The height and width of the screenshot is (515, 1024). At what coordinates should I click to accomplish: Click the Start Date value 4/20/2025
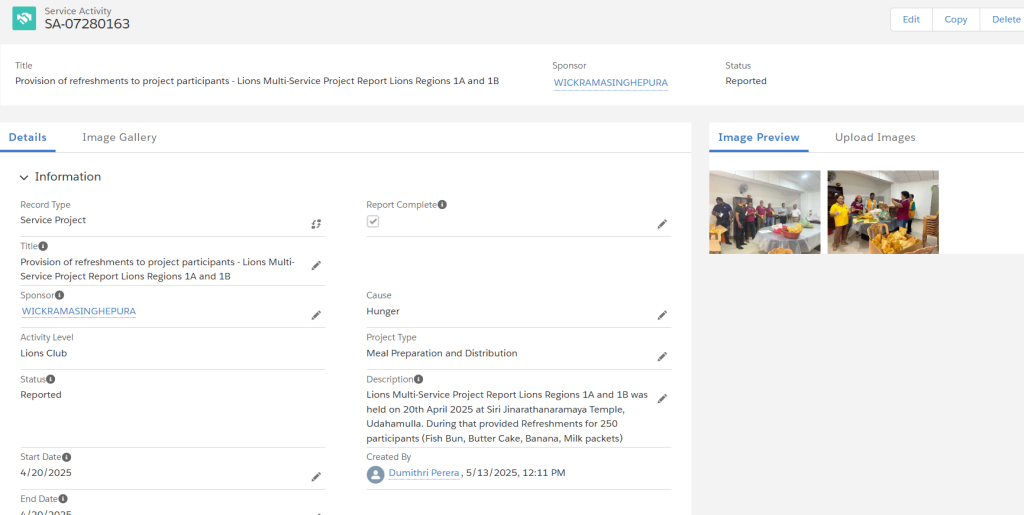click(46, 473)
